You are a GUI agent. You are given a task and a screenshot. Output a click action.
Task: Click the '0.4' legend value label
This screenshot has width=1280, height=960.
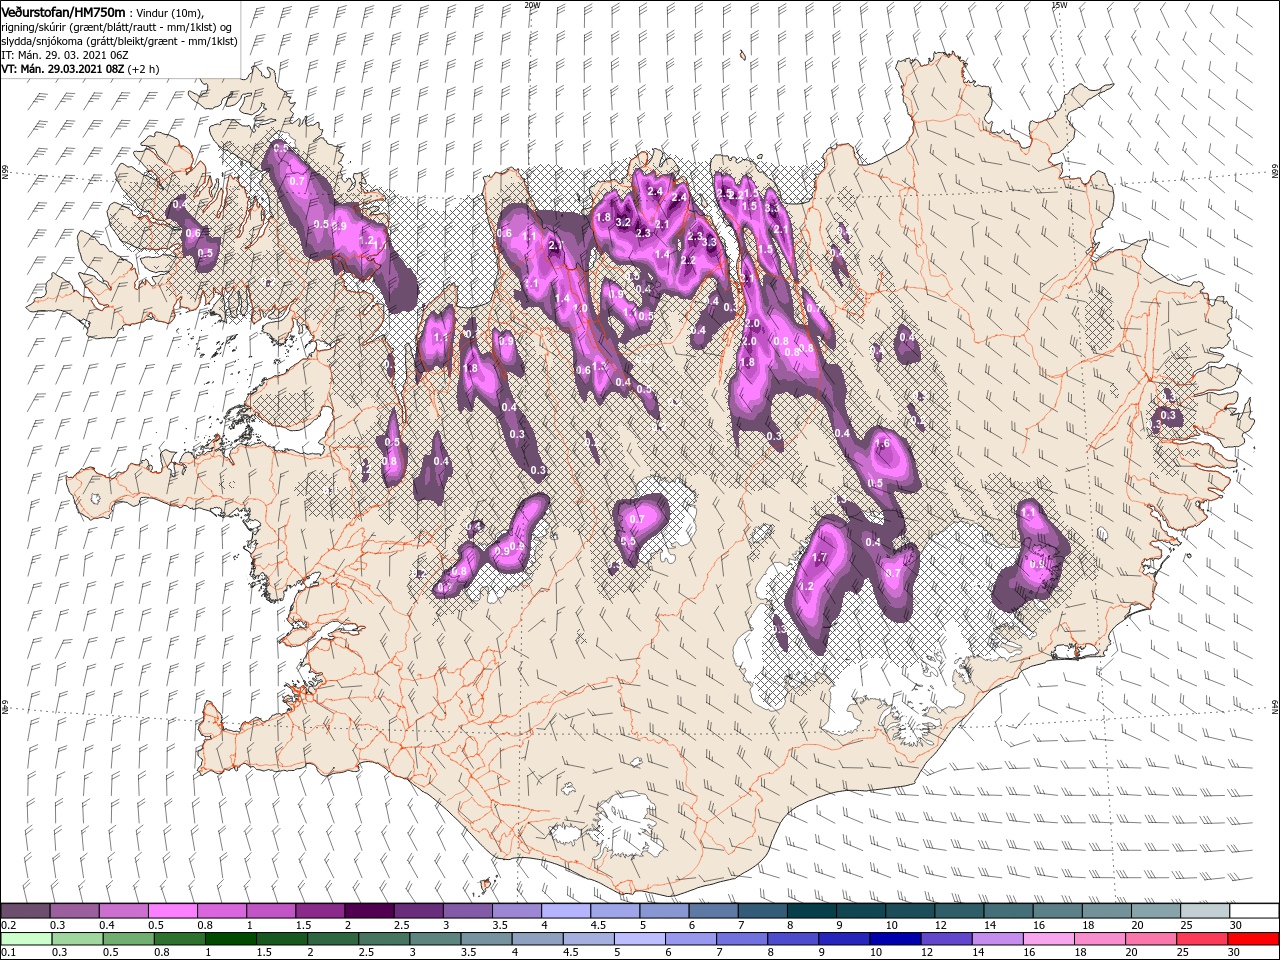[107, 925]
